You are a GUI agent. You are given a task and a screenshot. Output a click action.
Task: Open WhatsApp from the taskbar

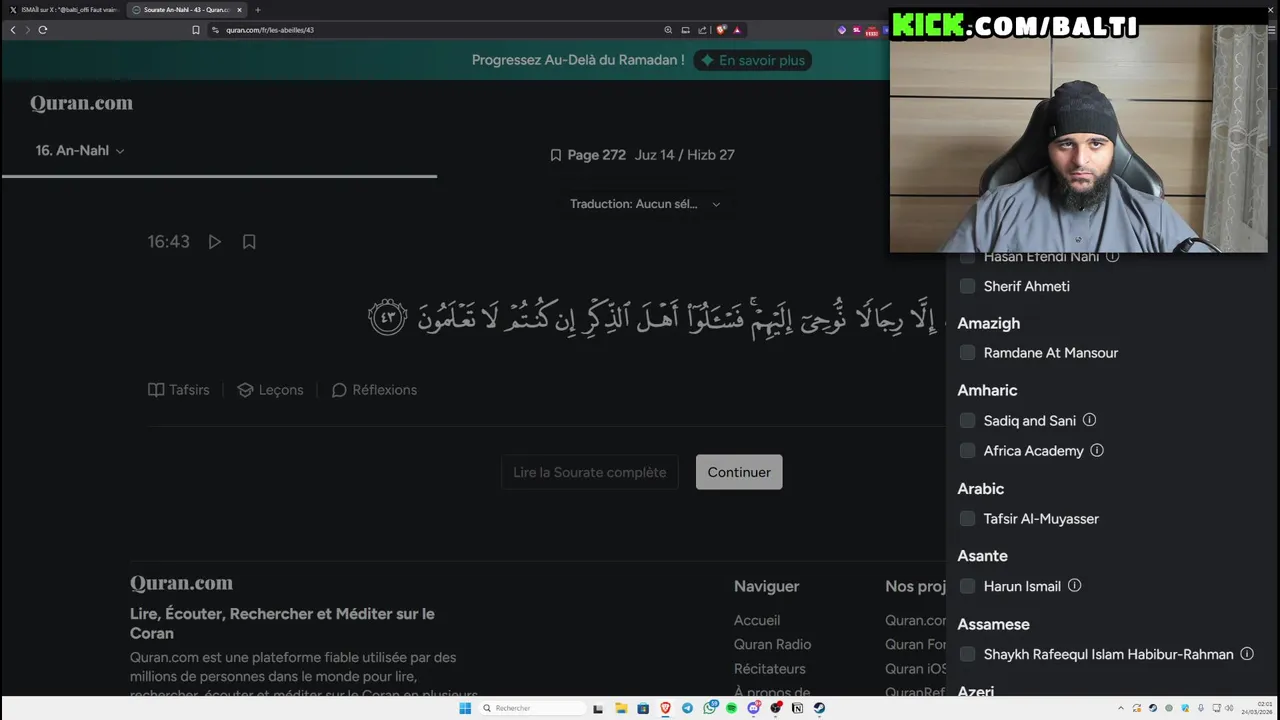click(x=710, y=708)
